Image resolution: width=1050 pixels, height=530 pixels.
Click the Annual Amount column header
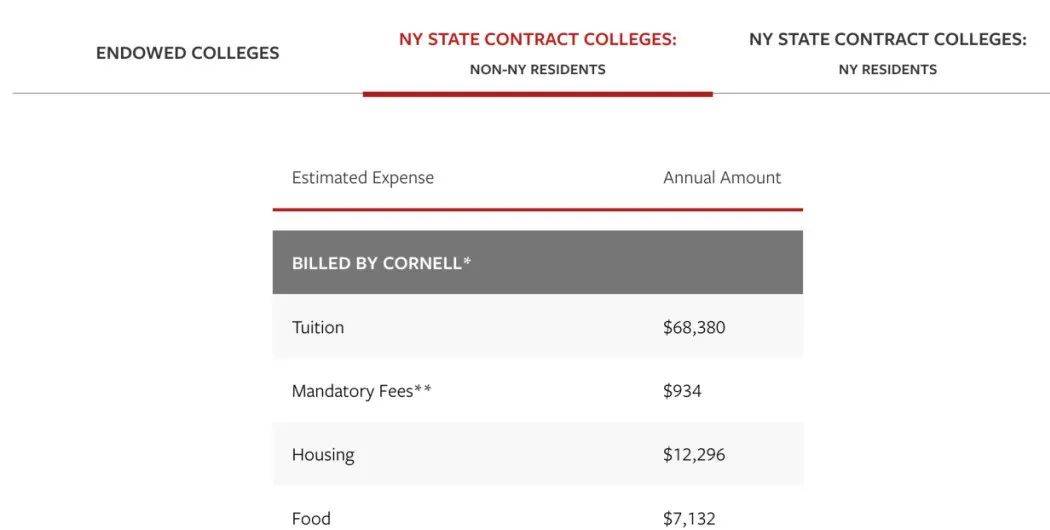tap(721, 178)
